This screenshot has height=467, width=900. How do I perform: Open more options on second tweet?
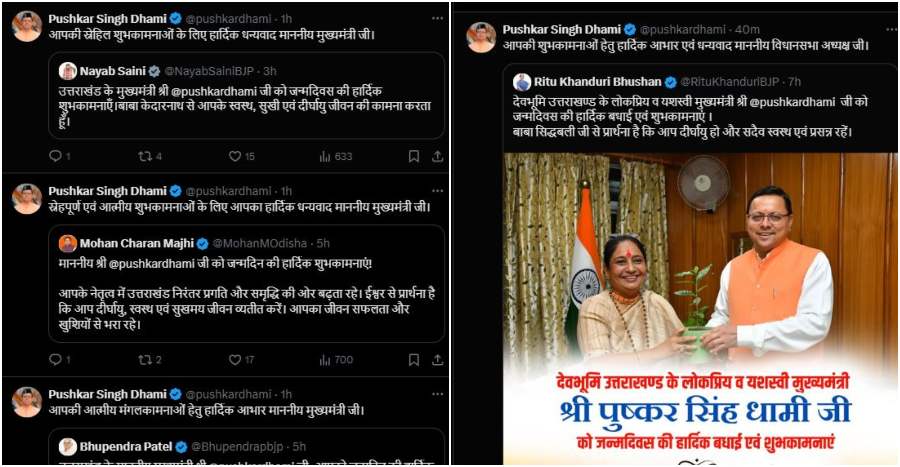(x=437, y=190)
